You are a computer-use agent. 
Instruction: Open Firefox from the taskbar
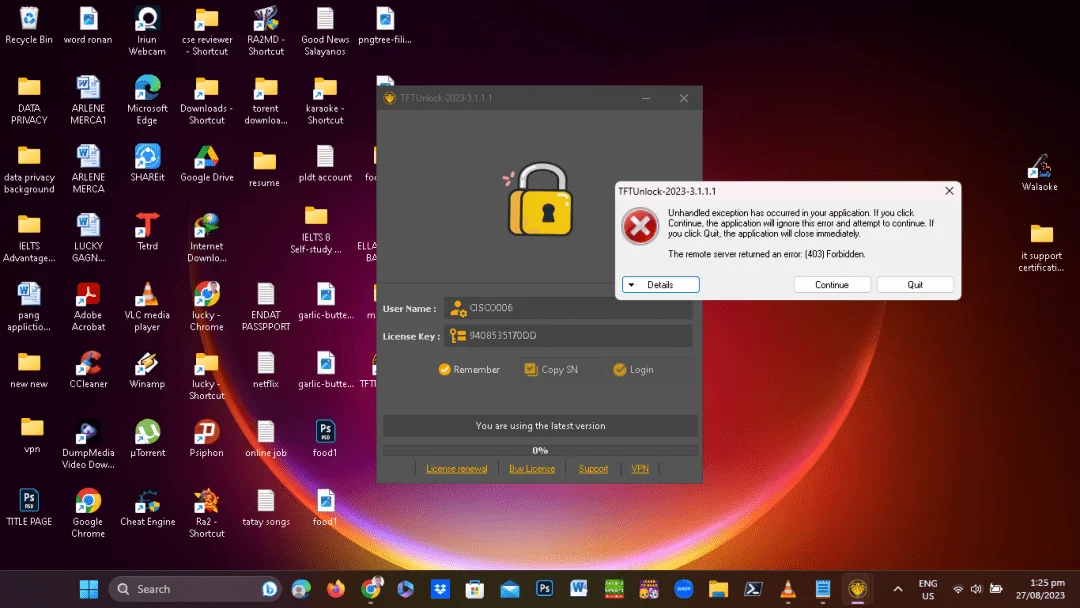(x=335, y=589)
